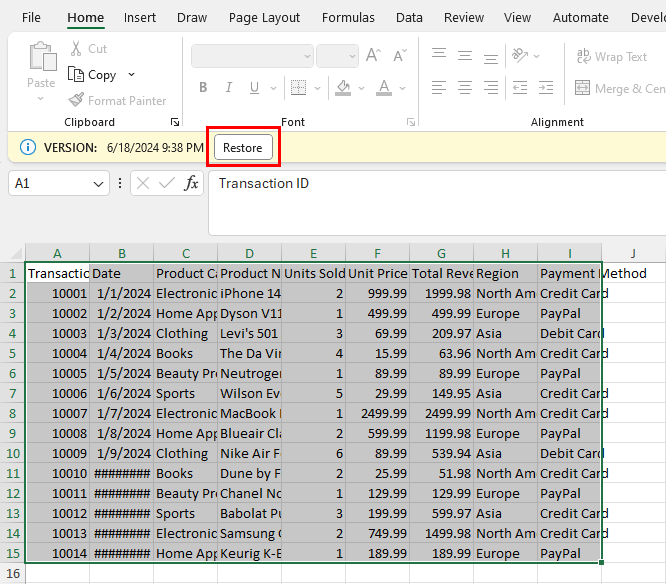Screen dimensions: 666x584
Task: Click the Paste clipboard icon
Action: (42, 56)
